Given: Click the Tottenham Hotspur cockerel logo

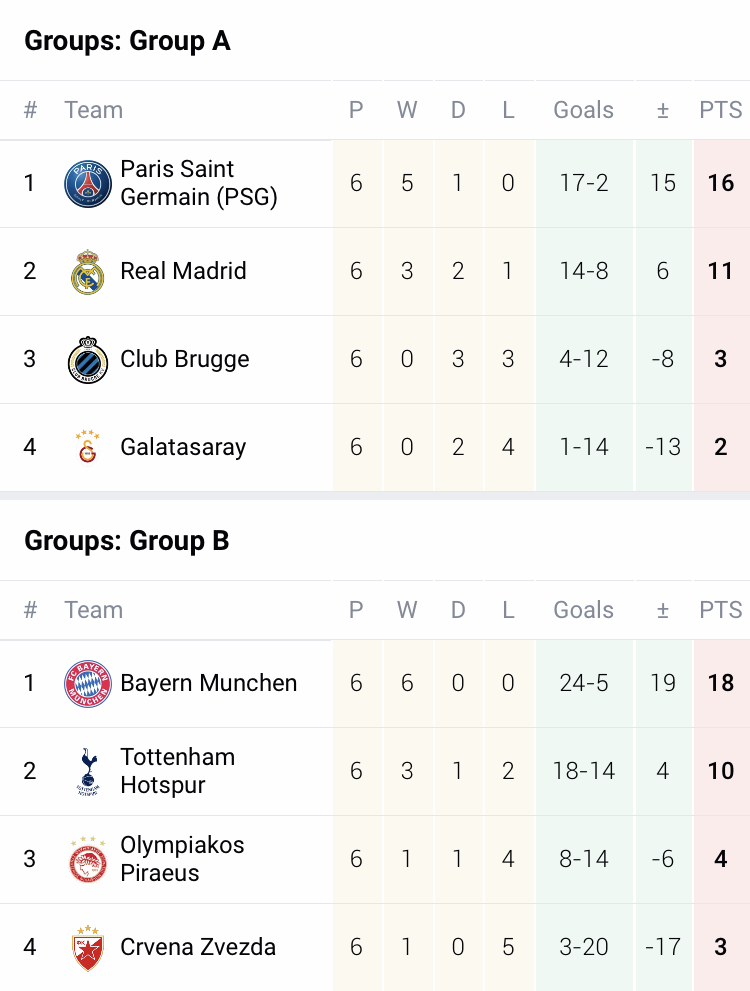Looking at the screenshot, I should 88,772.
